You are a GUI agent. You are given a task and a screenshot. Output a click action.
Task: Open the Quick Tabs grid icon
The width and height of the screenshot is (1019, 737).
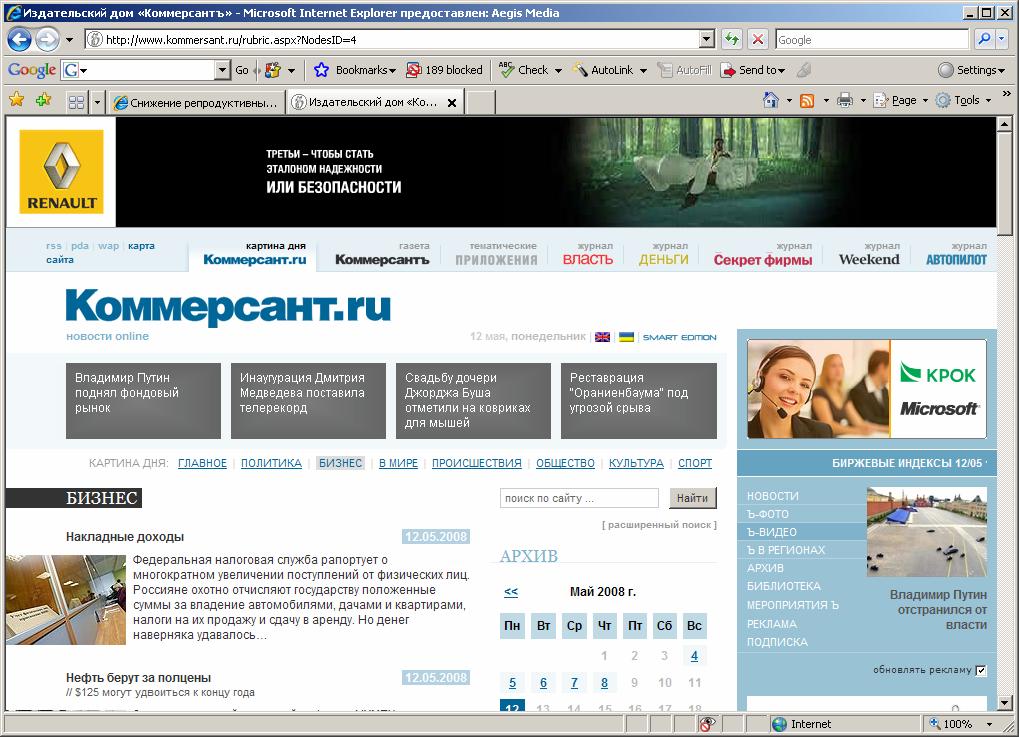(76, 102)
